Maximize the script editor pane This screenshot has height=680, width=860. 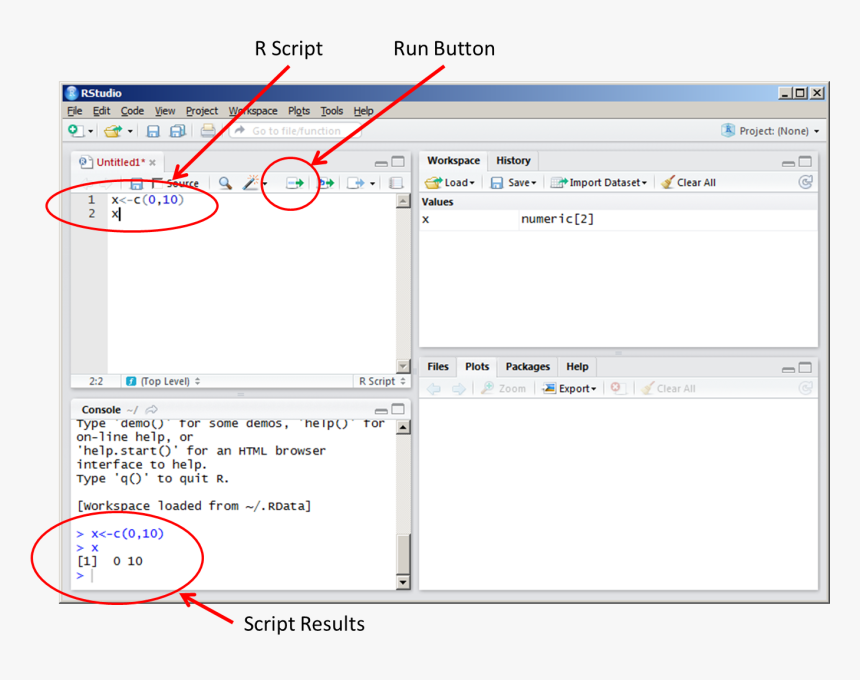(x=398, y=162)
